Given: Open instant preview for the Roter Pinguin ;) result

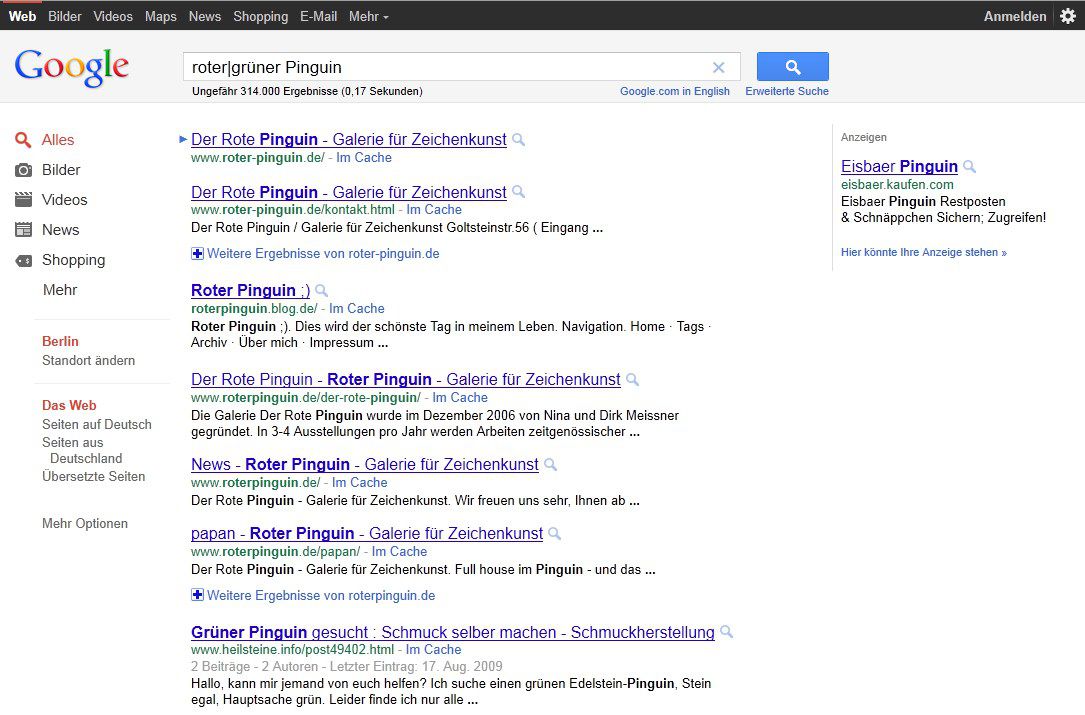Looking at the screenshot, I should coord(322,290).
